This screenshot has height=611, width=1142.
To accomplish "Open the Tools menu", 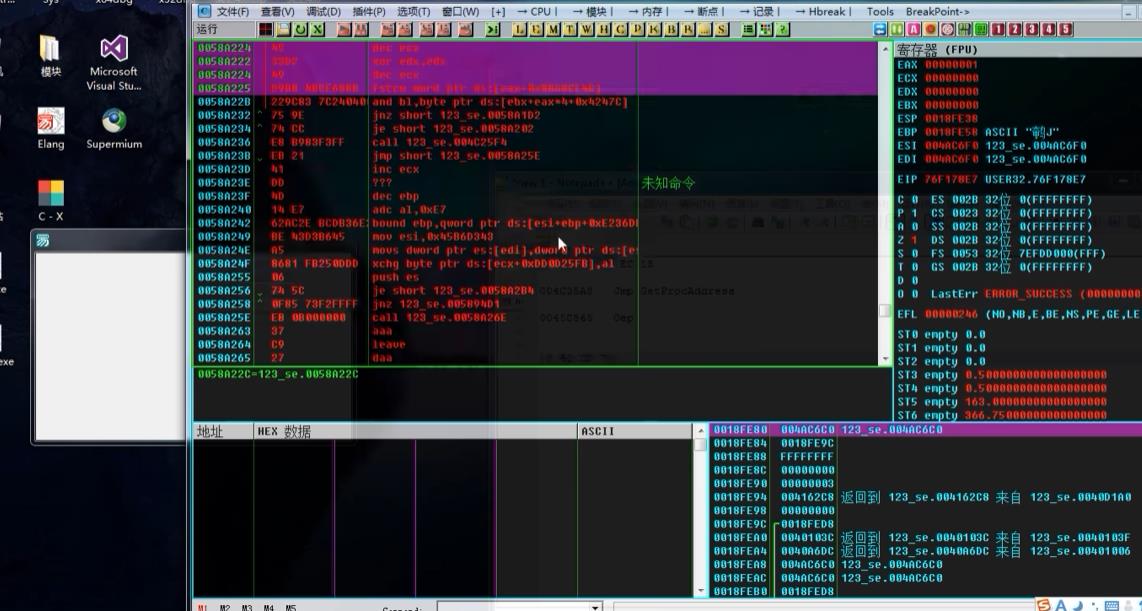I will click(x=880, y=12).
